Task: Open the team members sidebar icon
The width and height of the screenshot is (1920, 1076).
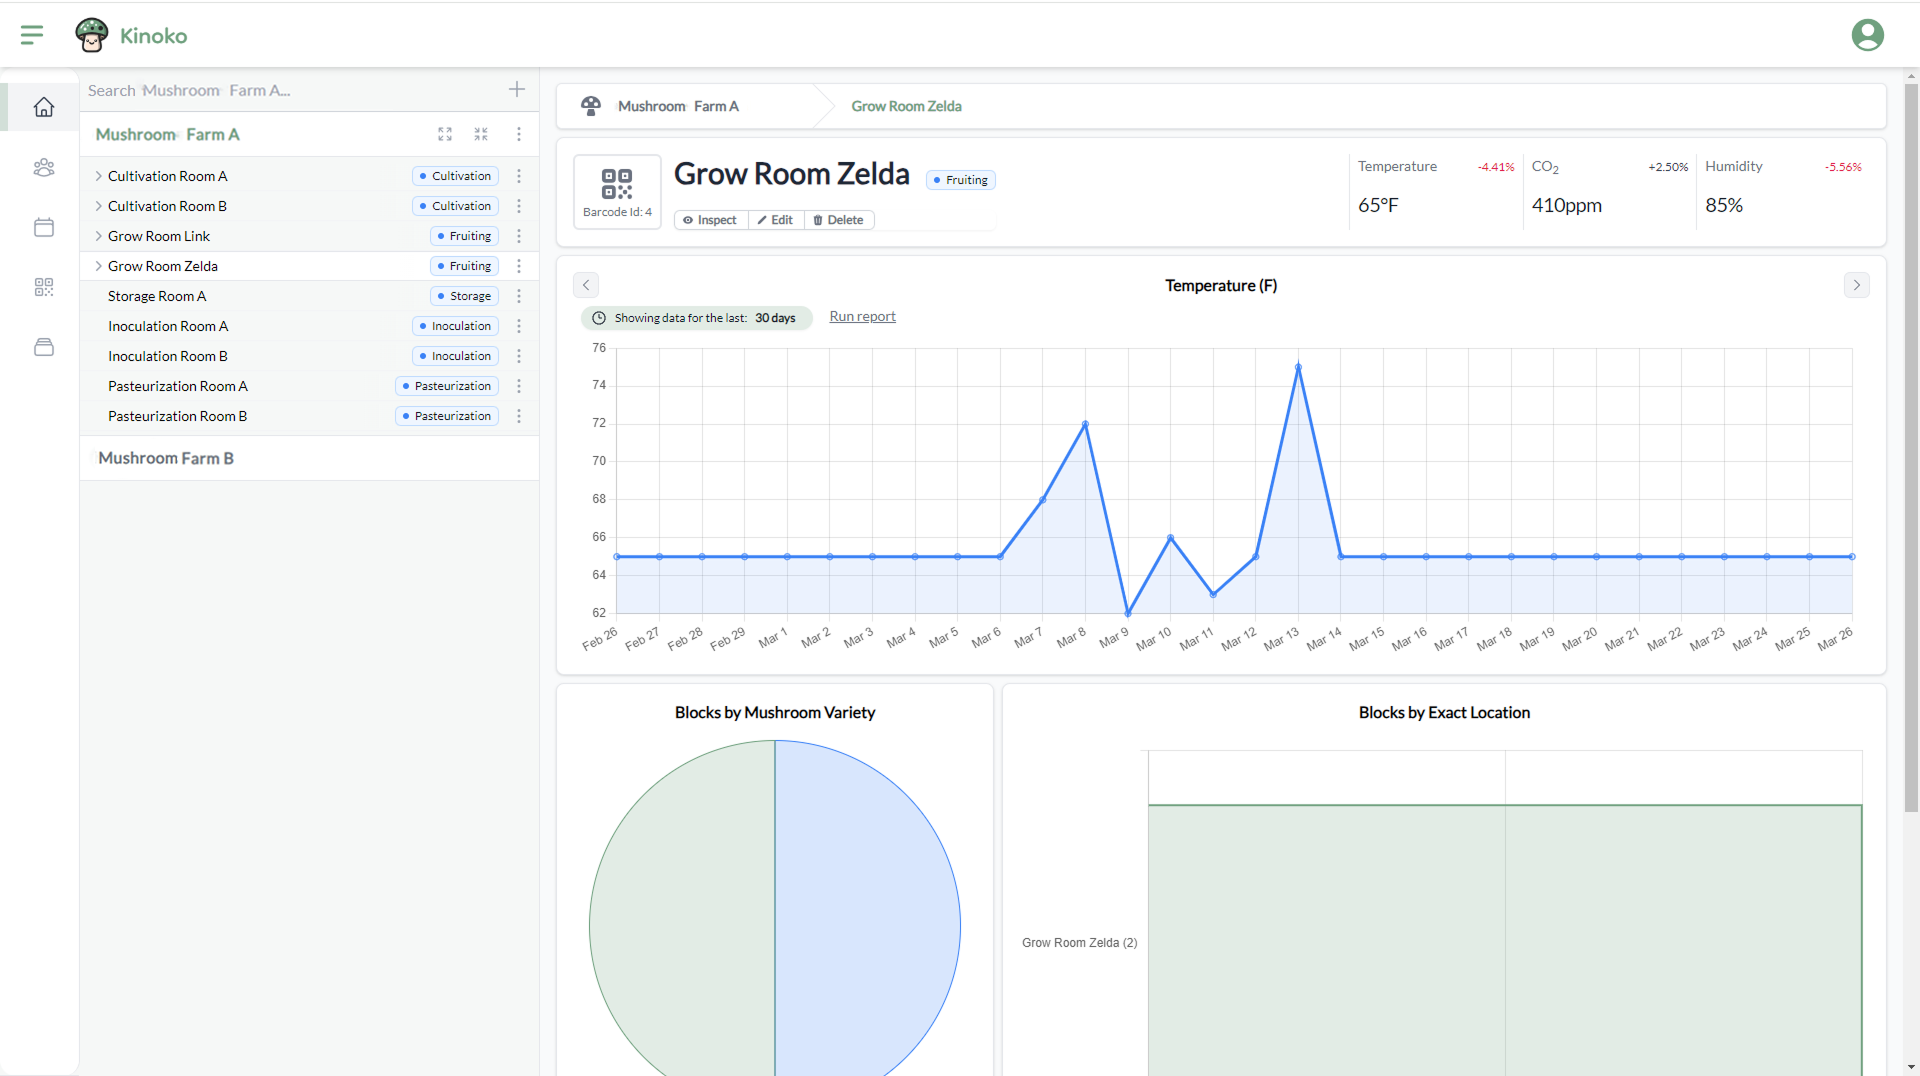Action: pos(44,167)
